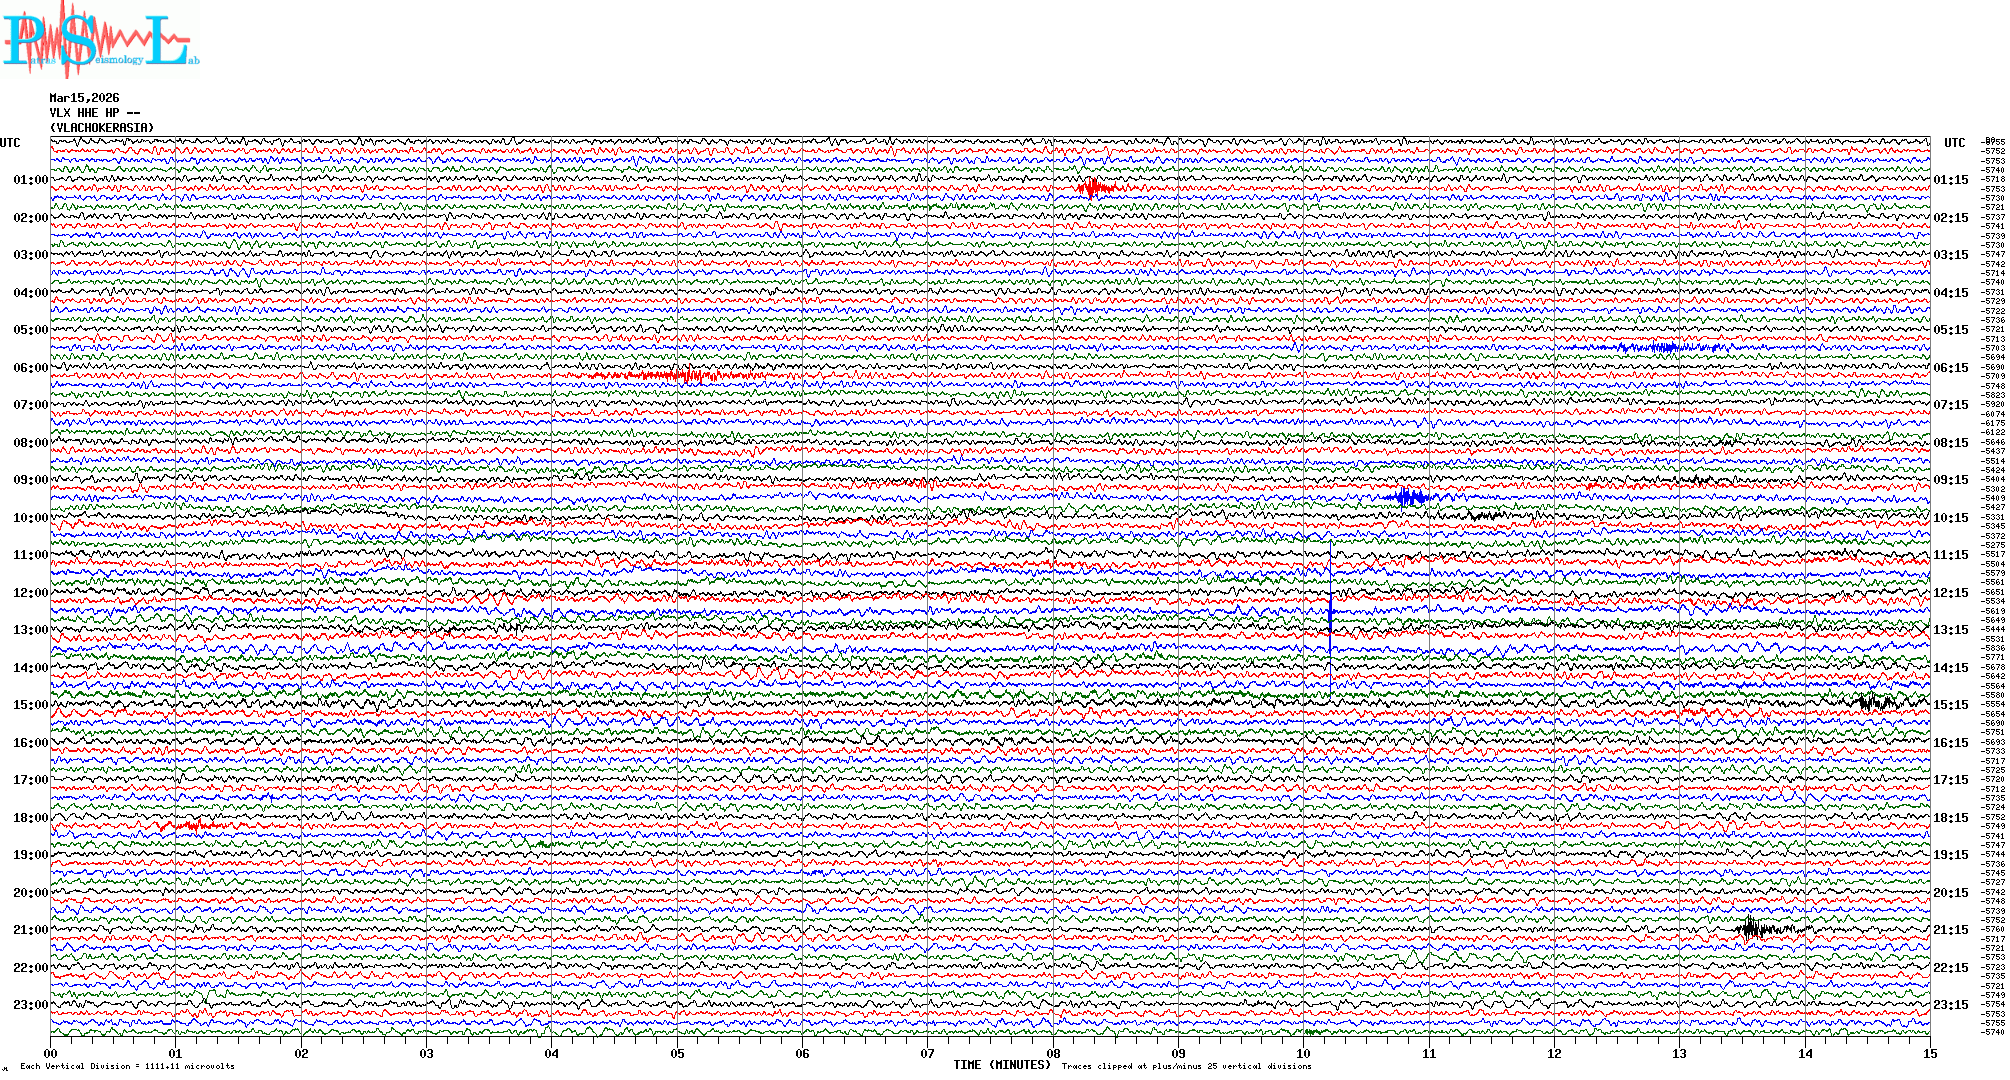Click the 07 tick label on minutes axis
Screen dimensions: 2010x1080
point(928,1054)
